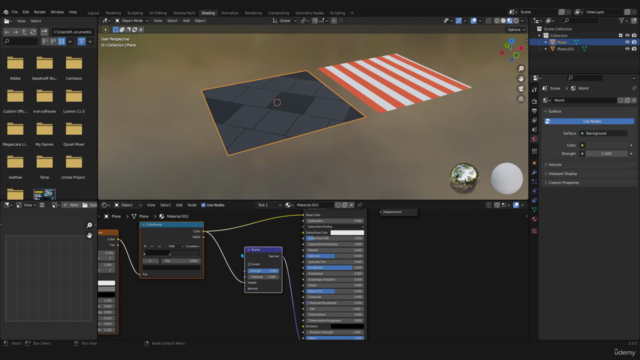Open the Render menu
The image size is (640, 360).
pyautogui.click(x=40, y=12)
